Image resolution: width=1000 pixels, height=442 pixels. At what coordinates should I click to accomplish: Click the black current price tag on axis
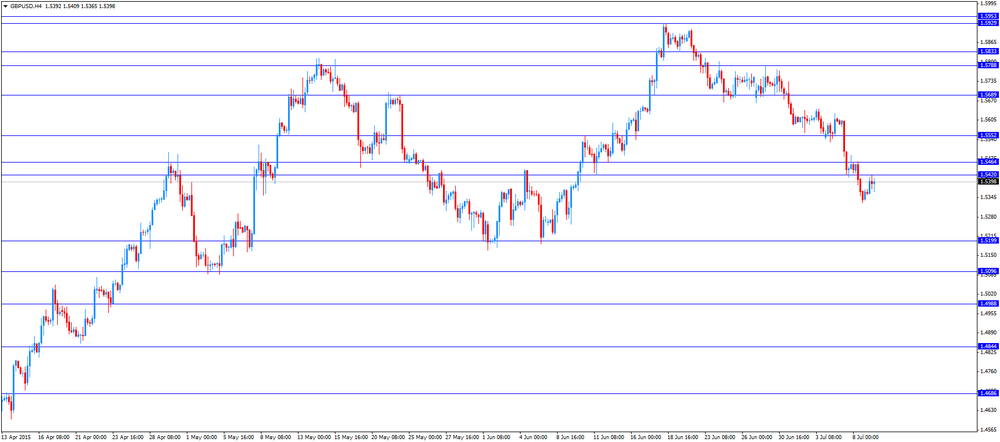[987, 182]
